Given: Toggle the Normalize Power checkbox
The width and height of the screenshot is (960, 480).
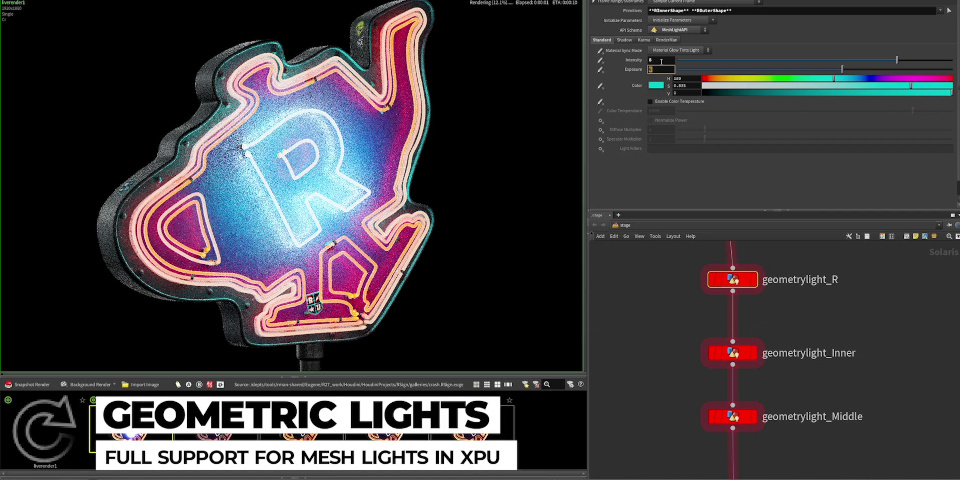Looking at the screenshot, I should 650,120.
